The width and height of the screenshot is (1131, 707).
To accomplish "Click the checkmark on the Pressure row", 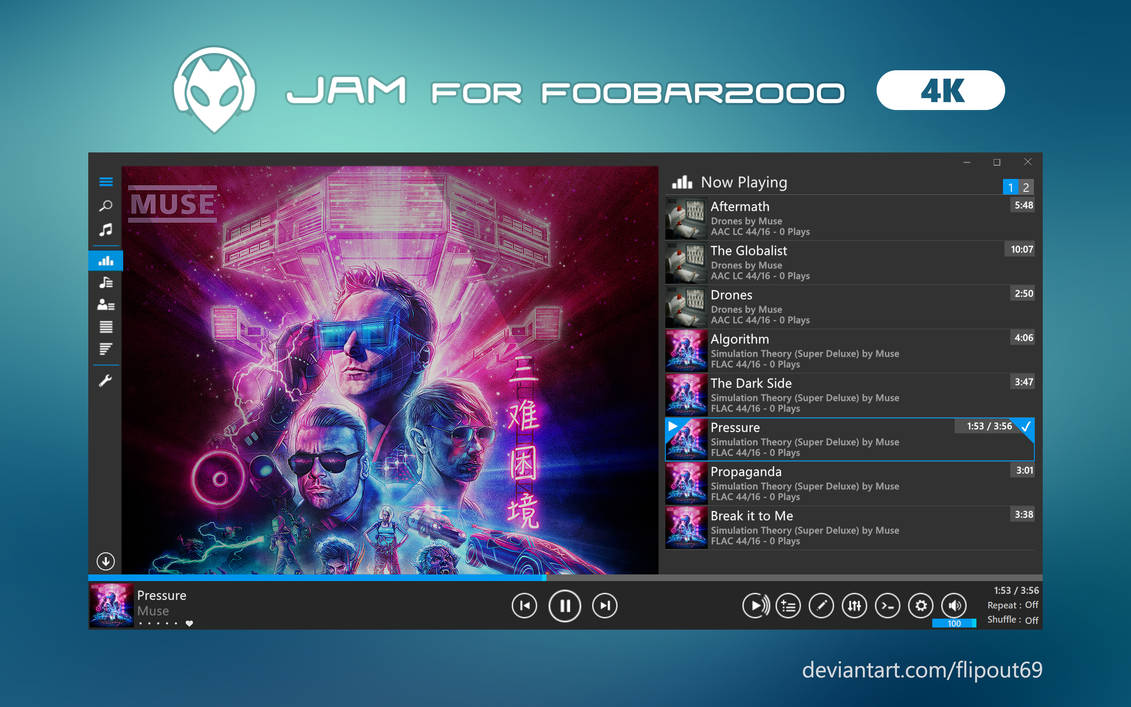I will coord(1026,426).
